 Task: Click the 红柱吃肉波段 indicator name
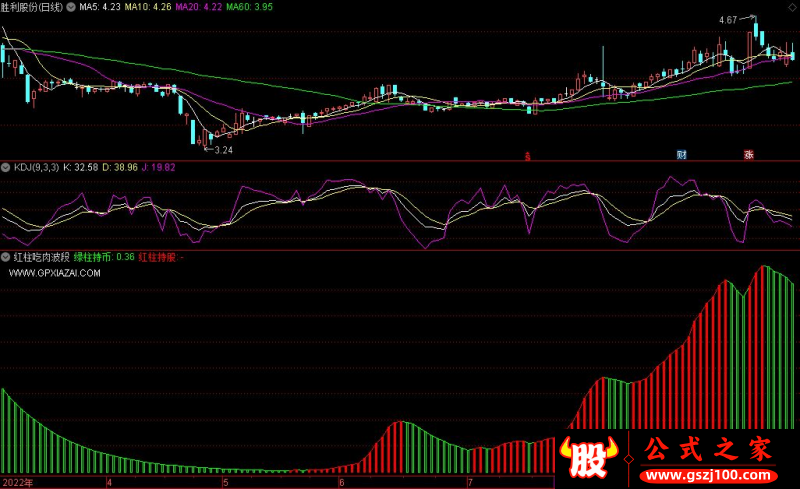point(41,257)
